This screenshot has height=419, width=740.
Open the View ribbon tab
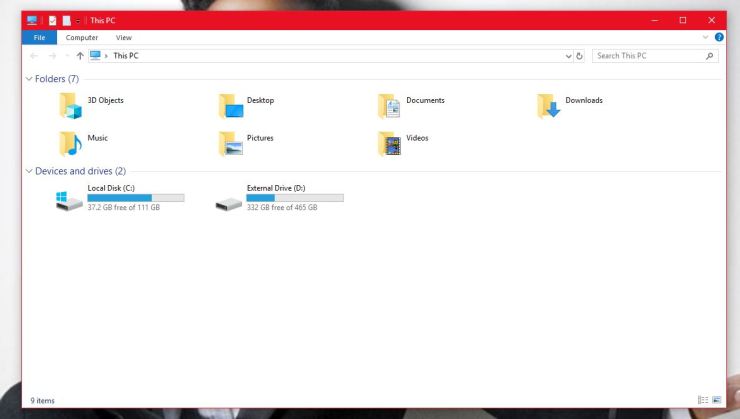tap(124, 37)
